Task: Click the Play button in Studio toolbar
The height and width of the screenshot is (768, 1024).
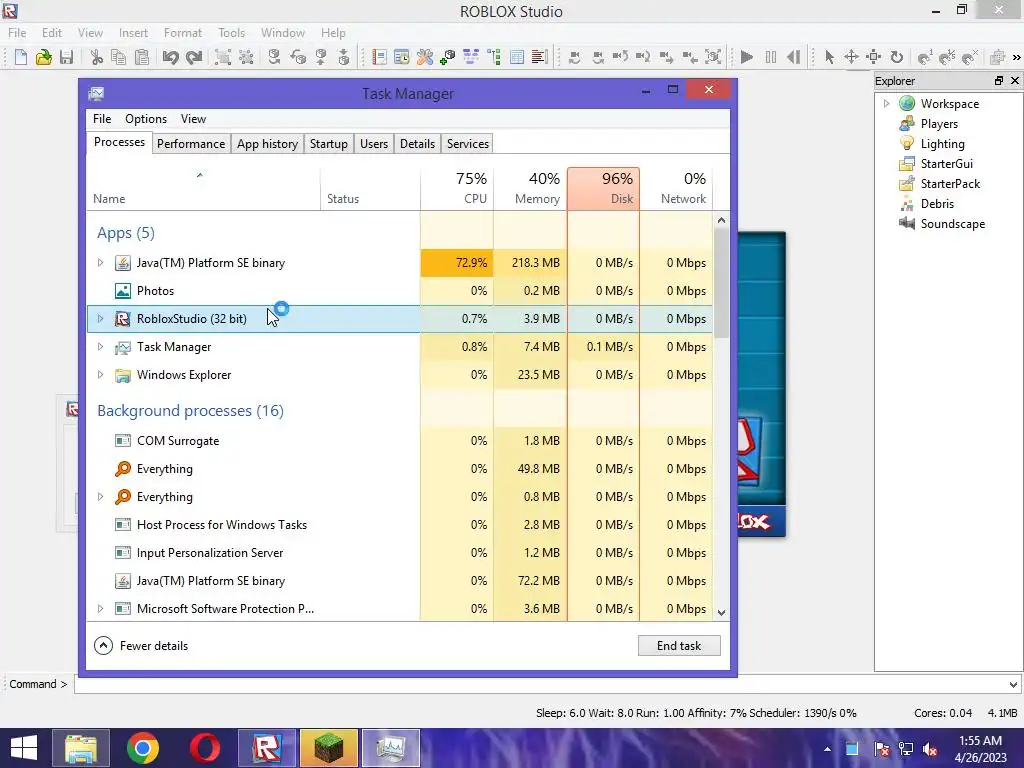Action: pyautogui.click(x=746, y=57)
